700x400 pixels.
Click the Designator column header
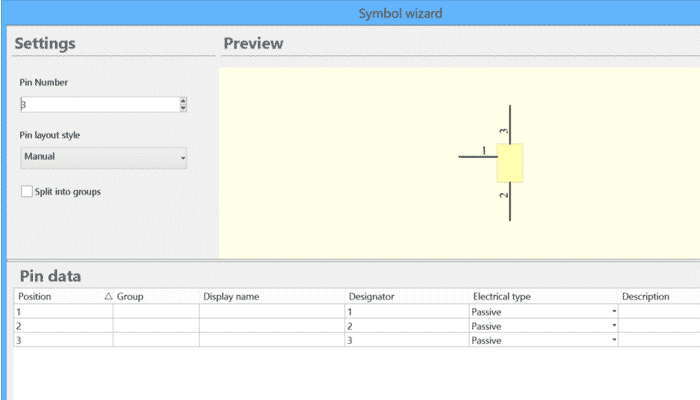coord(371,297)
